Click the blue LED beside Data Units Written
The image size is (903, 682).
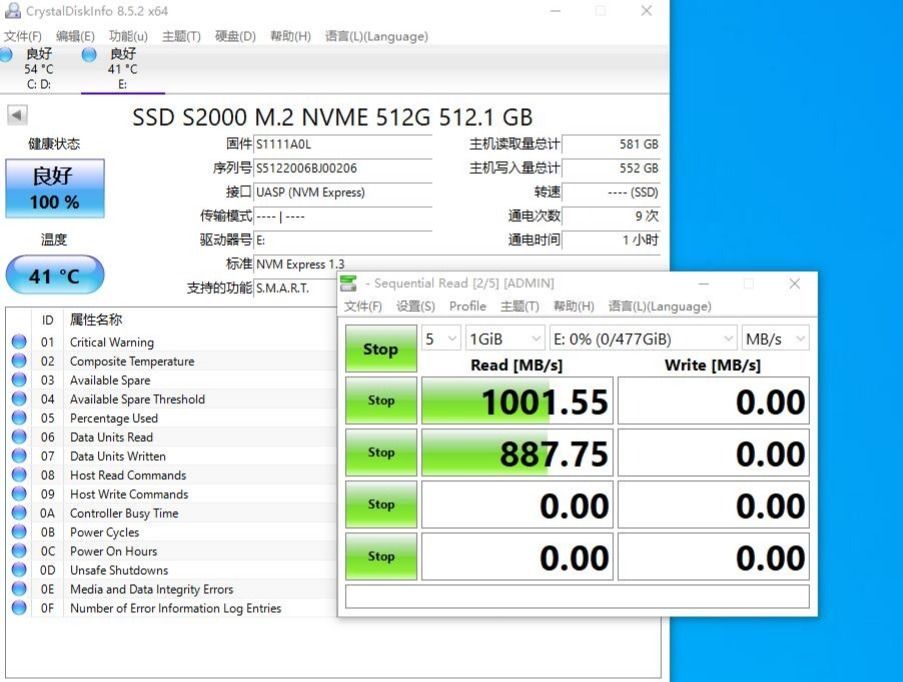(x=19, y=456)
